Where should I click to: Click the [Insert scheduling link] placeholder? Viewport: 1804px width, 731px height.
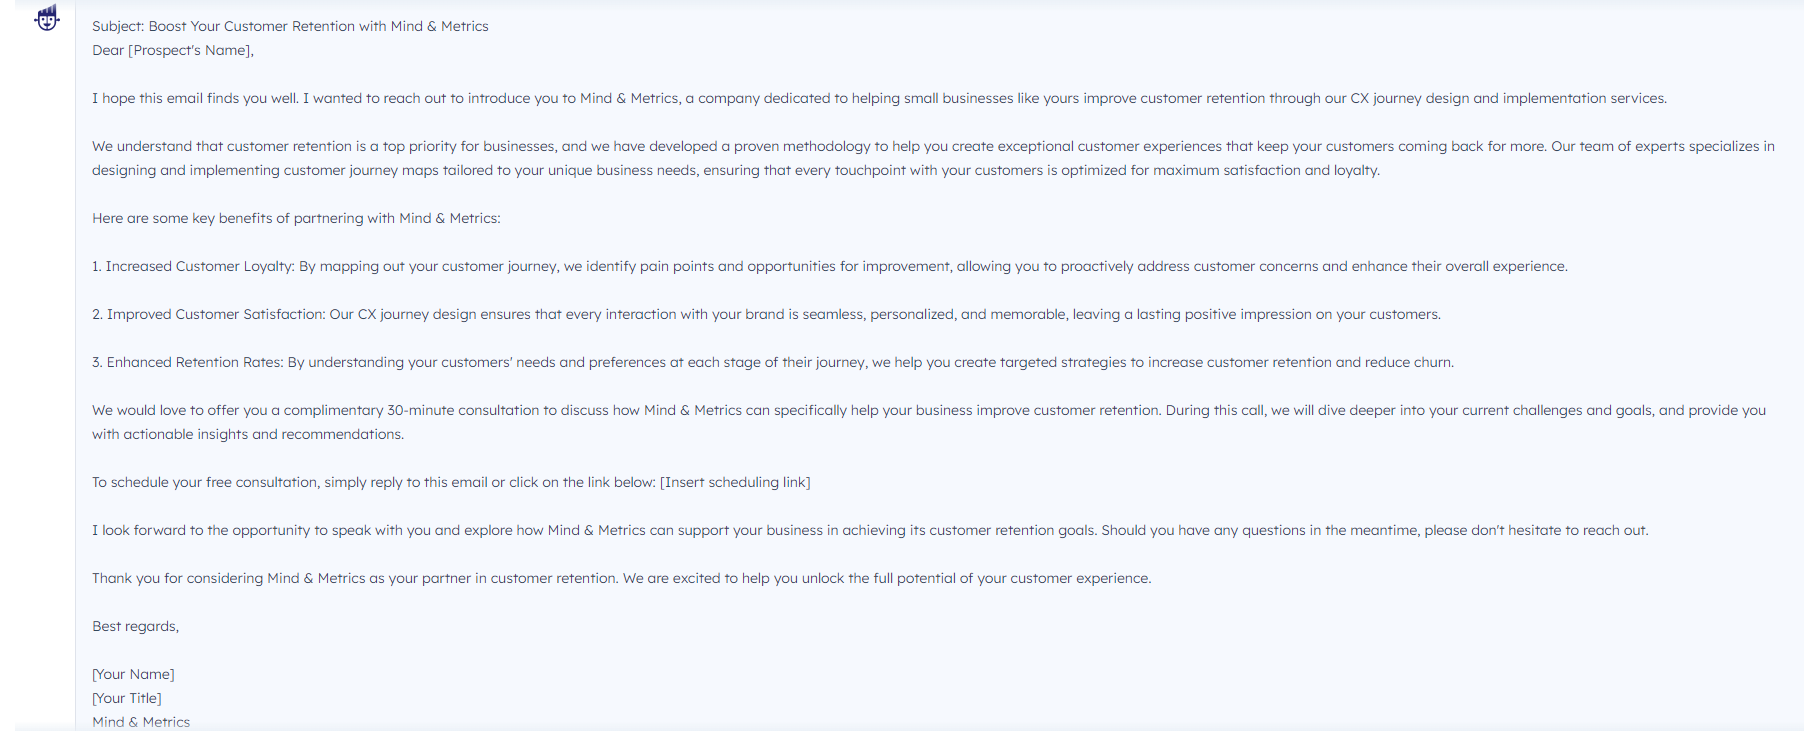(x=735, y=482)
